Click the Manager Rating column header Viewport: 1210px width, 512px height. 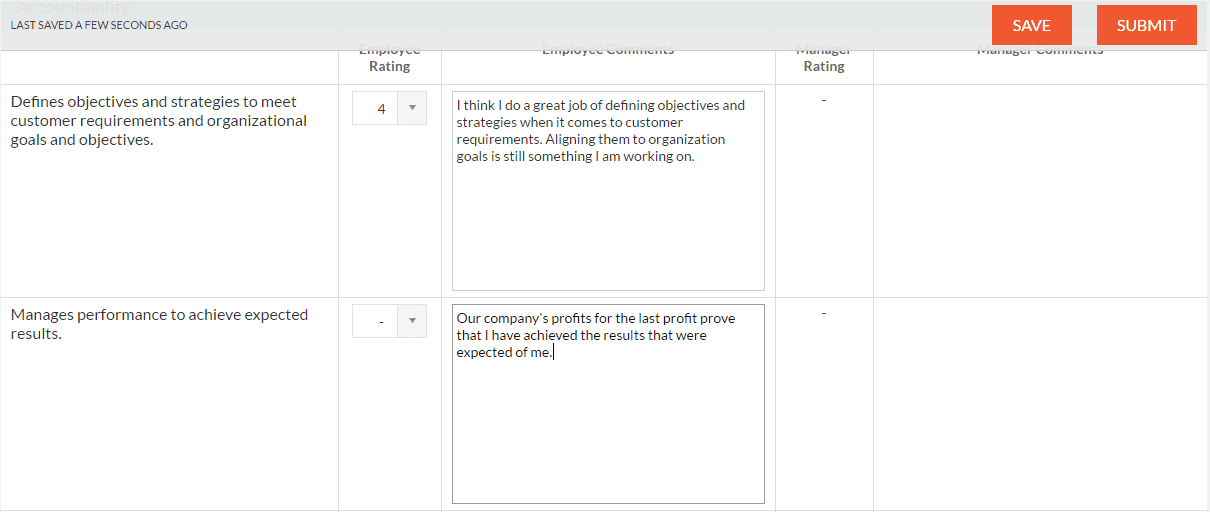click(824, 58)
